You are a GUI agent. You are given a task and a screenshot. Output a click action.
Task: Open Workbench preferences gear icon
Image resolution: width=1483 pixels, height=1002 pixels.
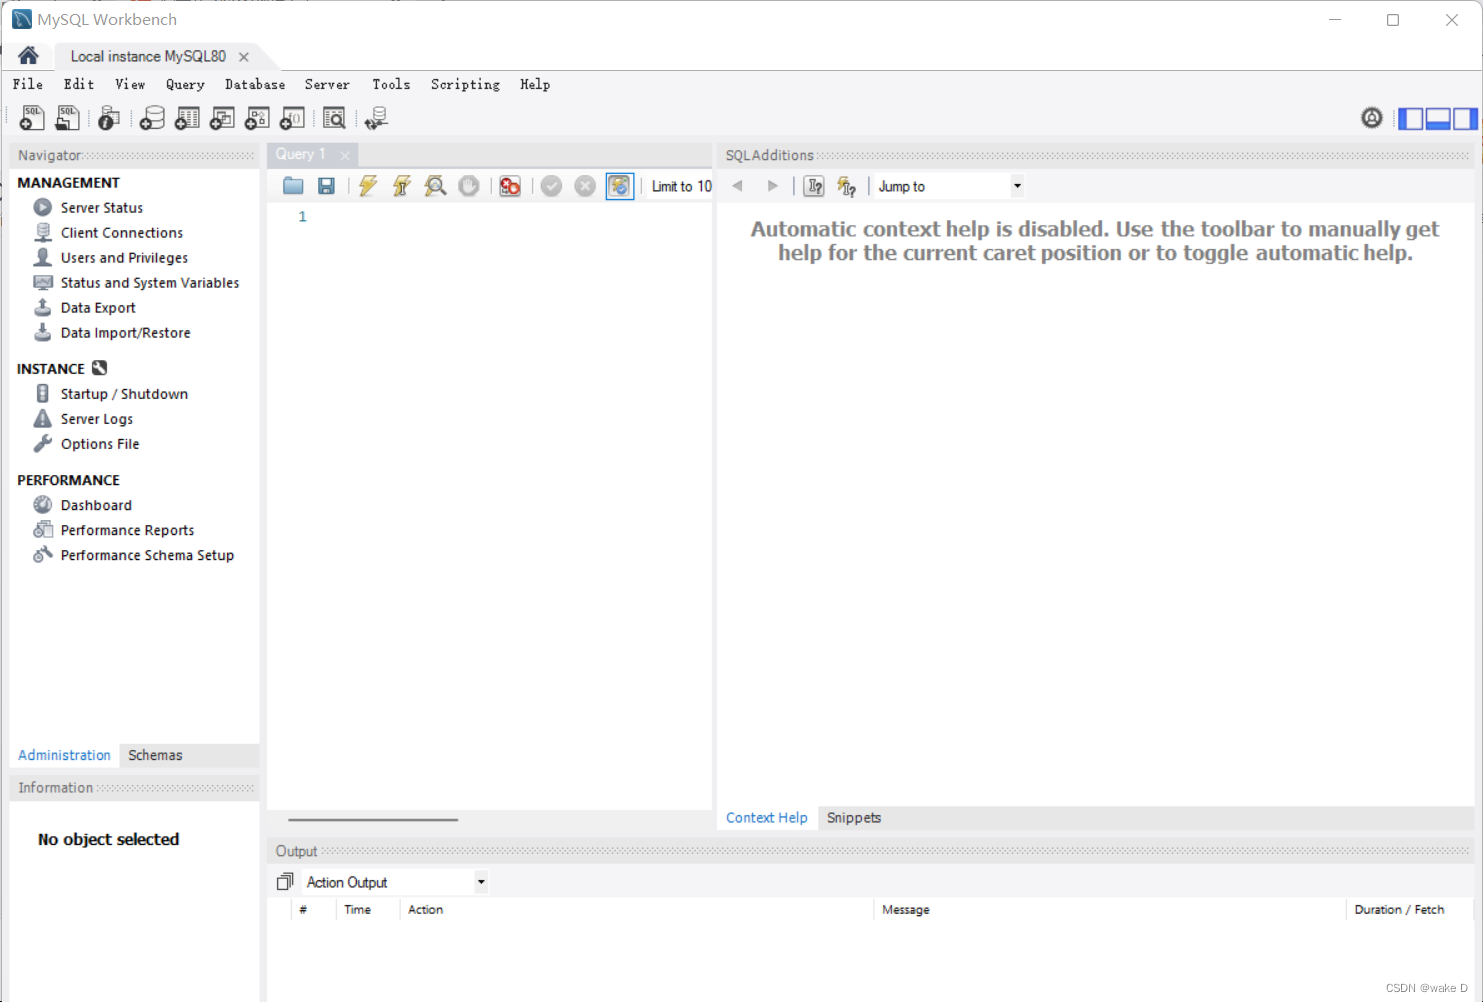click(x=1372, y=118)
